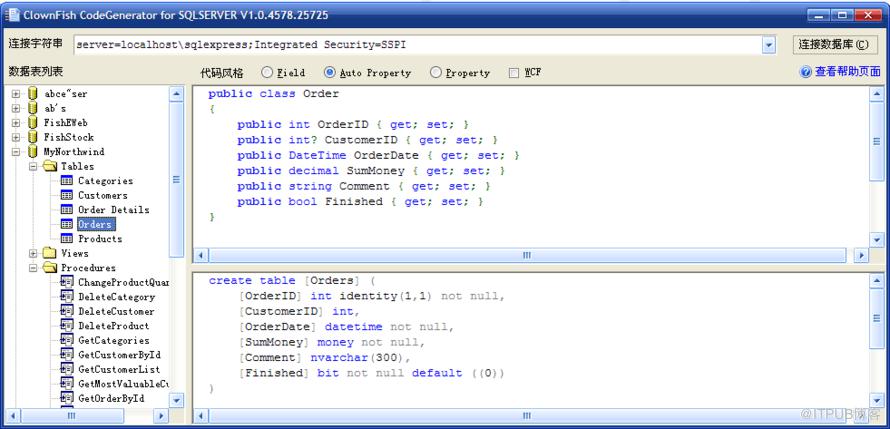
Task: Click the Views folder icon
Action: (51, 253)
